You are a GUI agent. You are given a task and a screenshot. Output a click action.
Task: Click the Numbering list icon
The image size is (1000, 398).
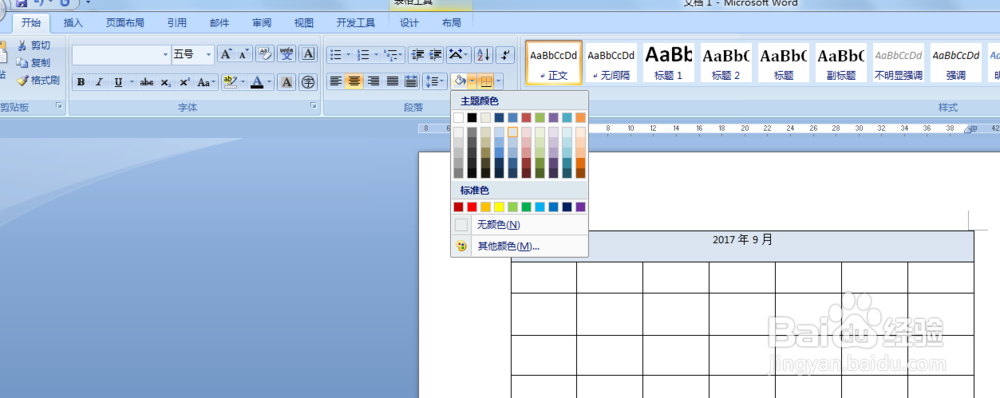[364, 55]
